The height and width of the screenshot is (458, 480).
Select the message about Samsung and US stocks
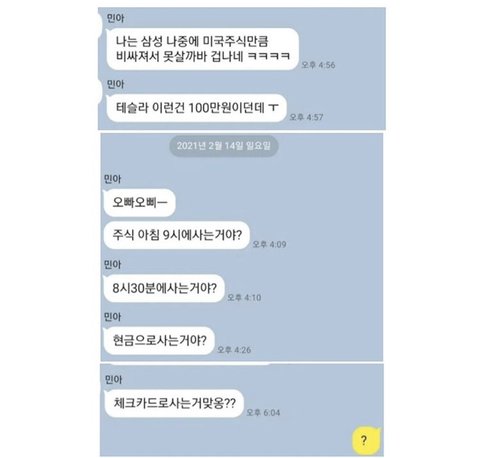tap(202, 49)
